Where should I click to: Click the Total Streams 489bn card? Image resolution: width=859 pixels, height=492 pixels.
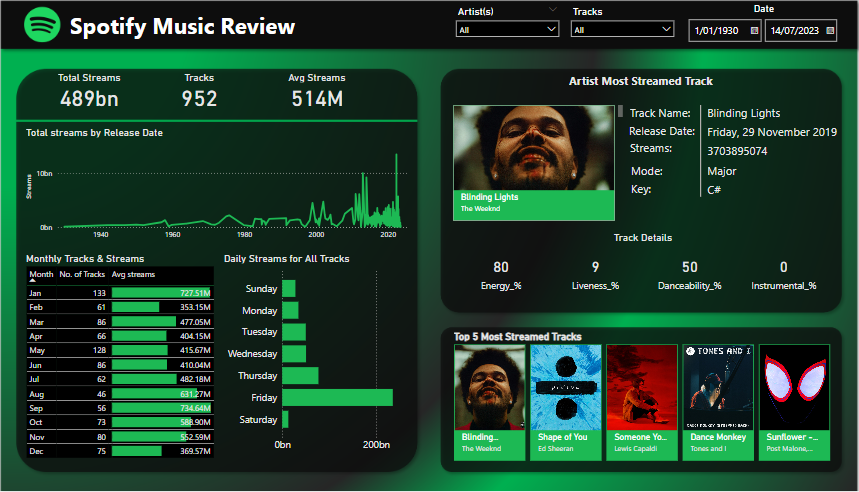(x=89, y=90)
